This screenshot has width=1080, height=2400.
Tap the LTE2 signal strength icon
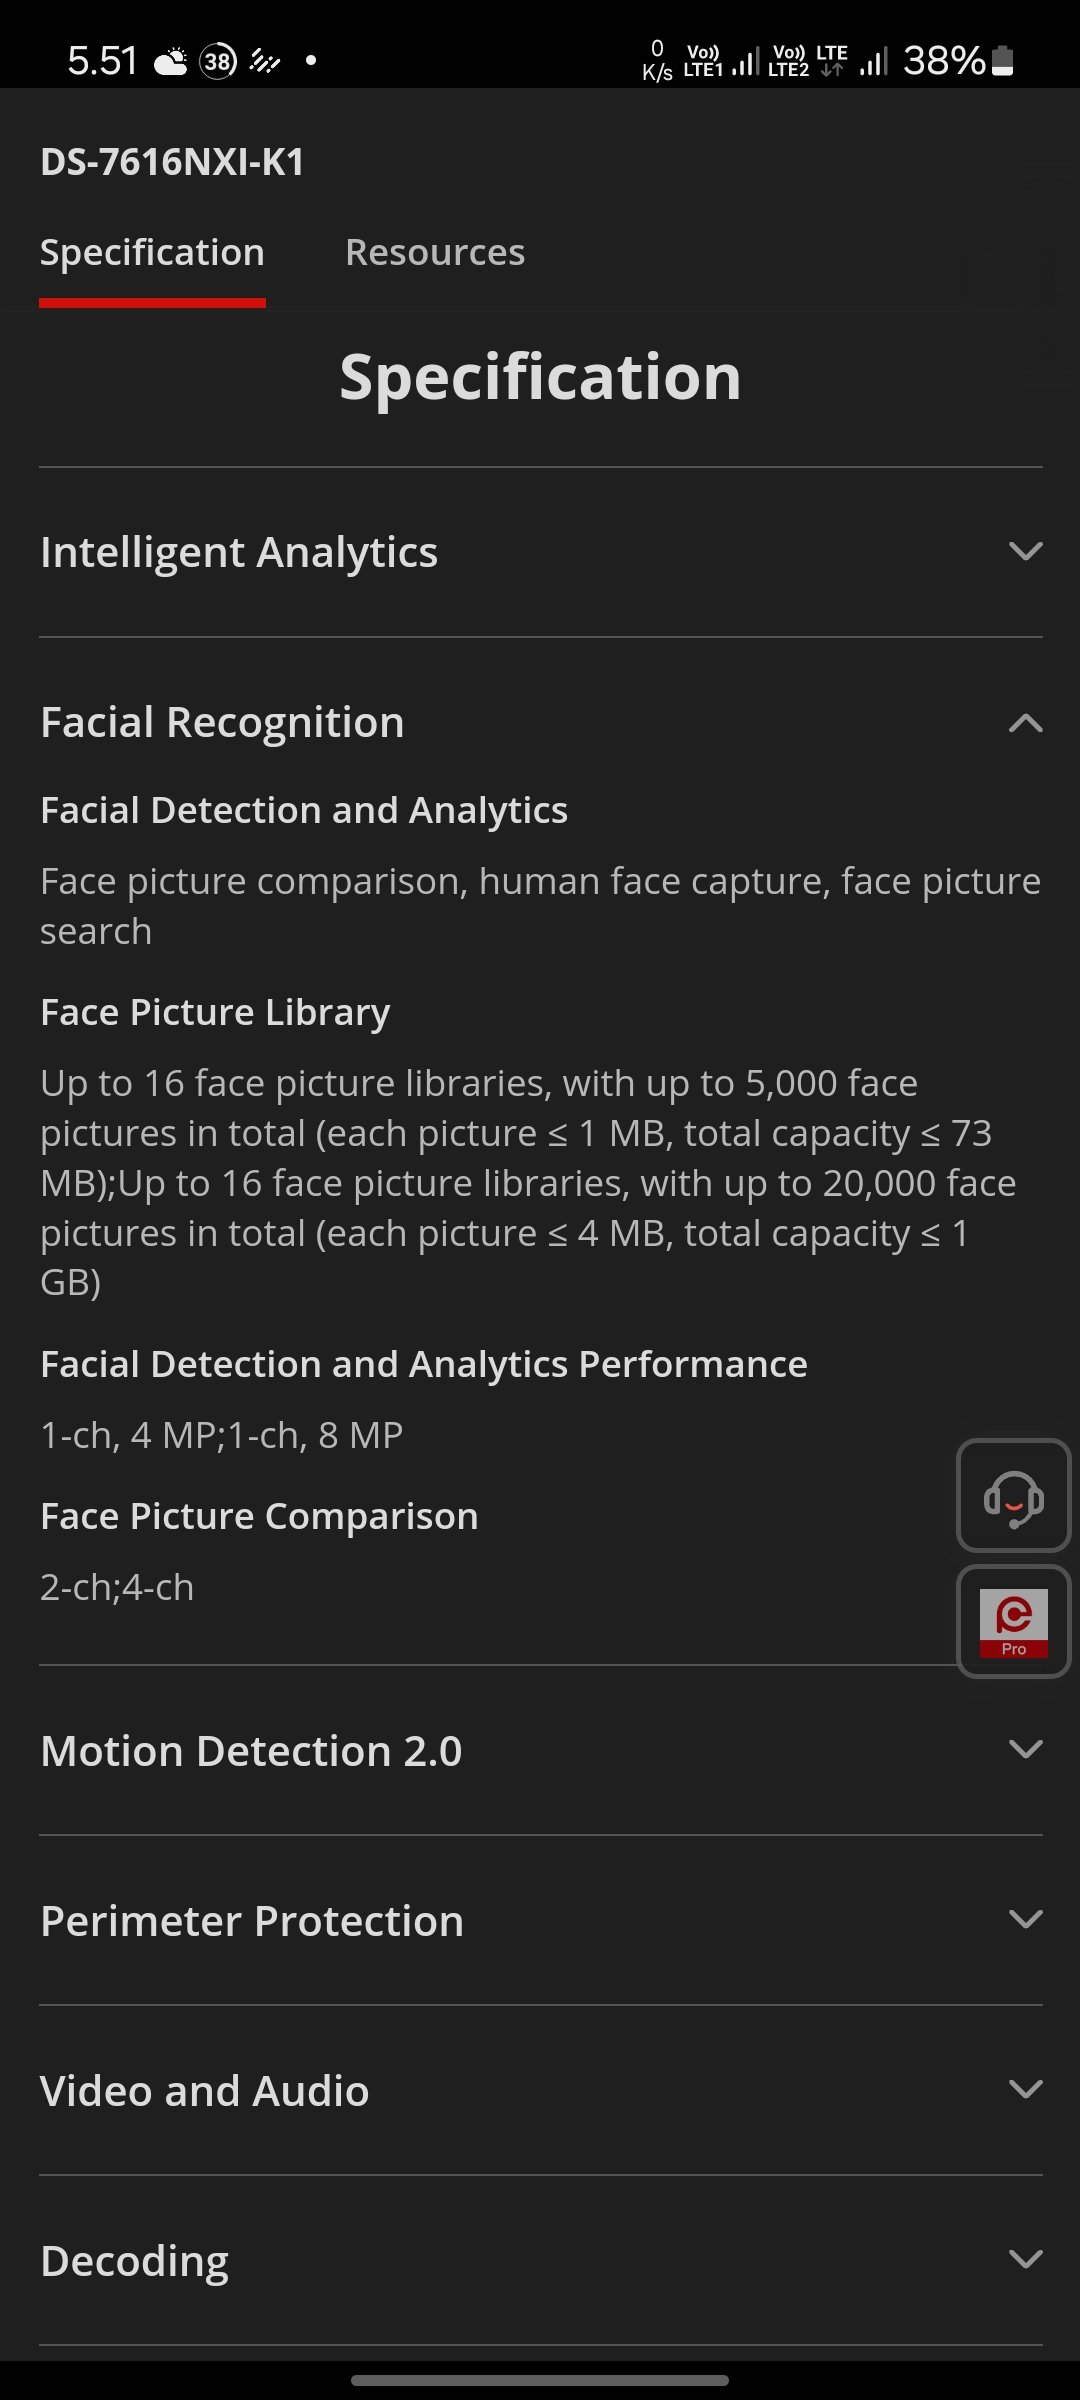pos(873,62)
